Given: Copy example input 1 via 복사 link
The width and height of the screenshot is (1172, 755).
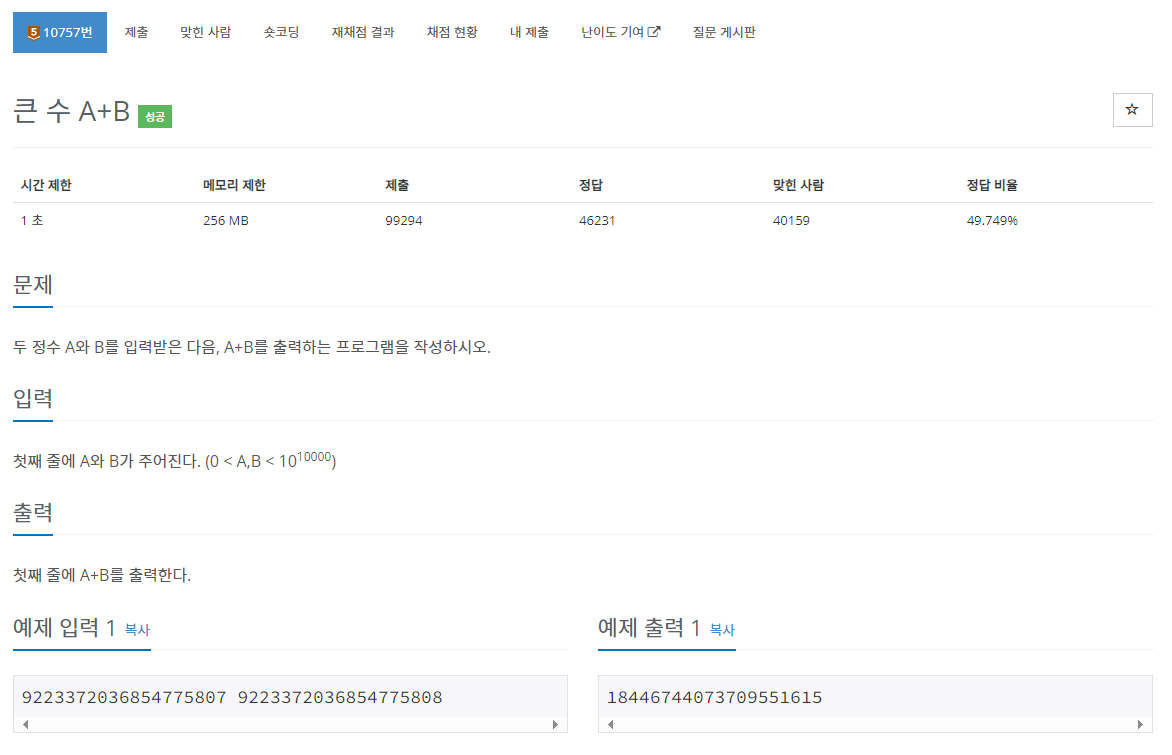Looking at the screenshot, I should click(138, 630).
